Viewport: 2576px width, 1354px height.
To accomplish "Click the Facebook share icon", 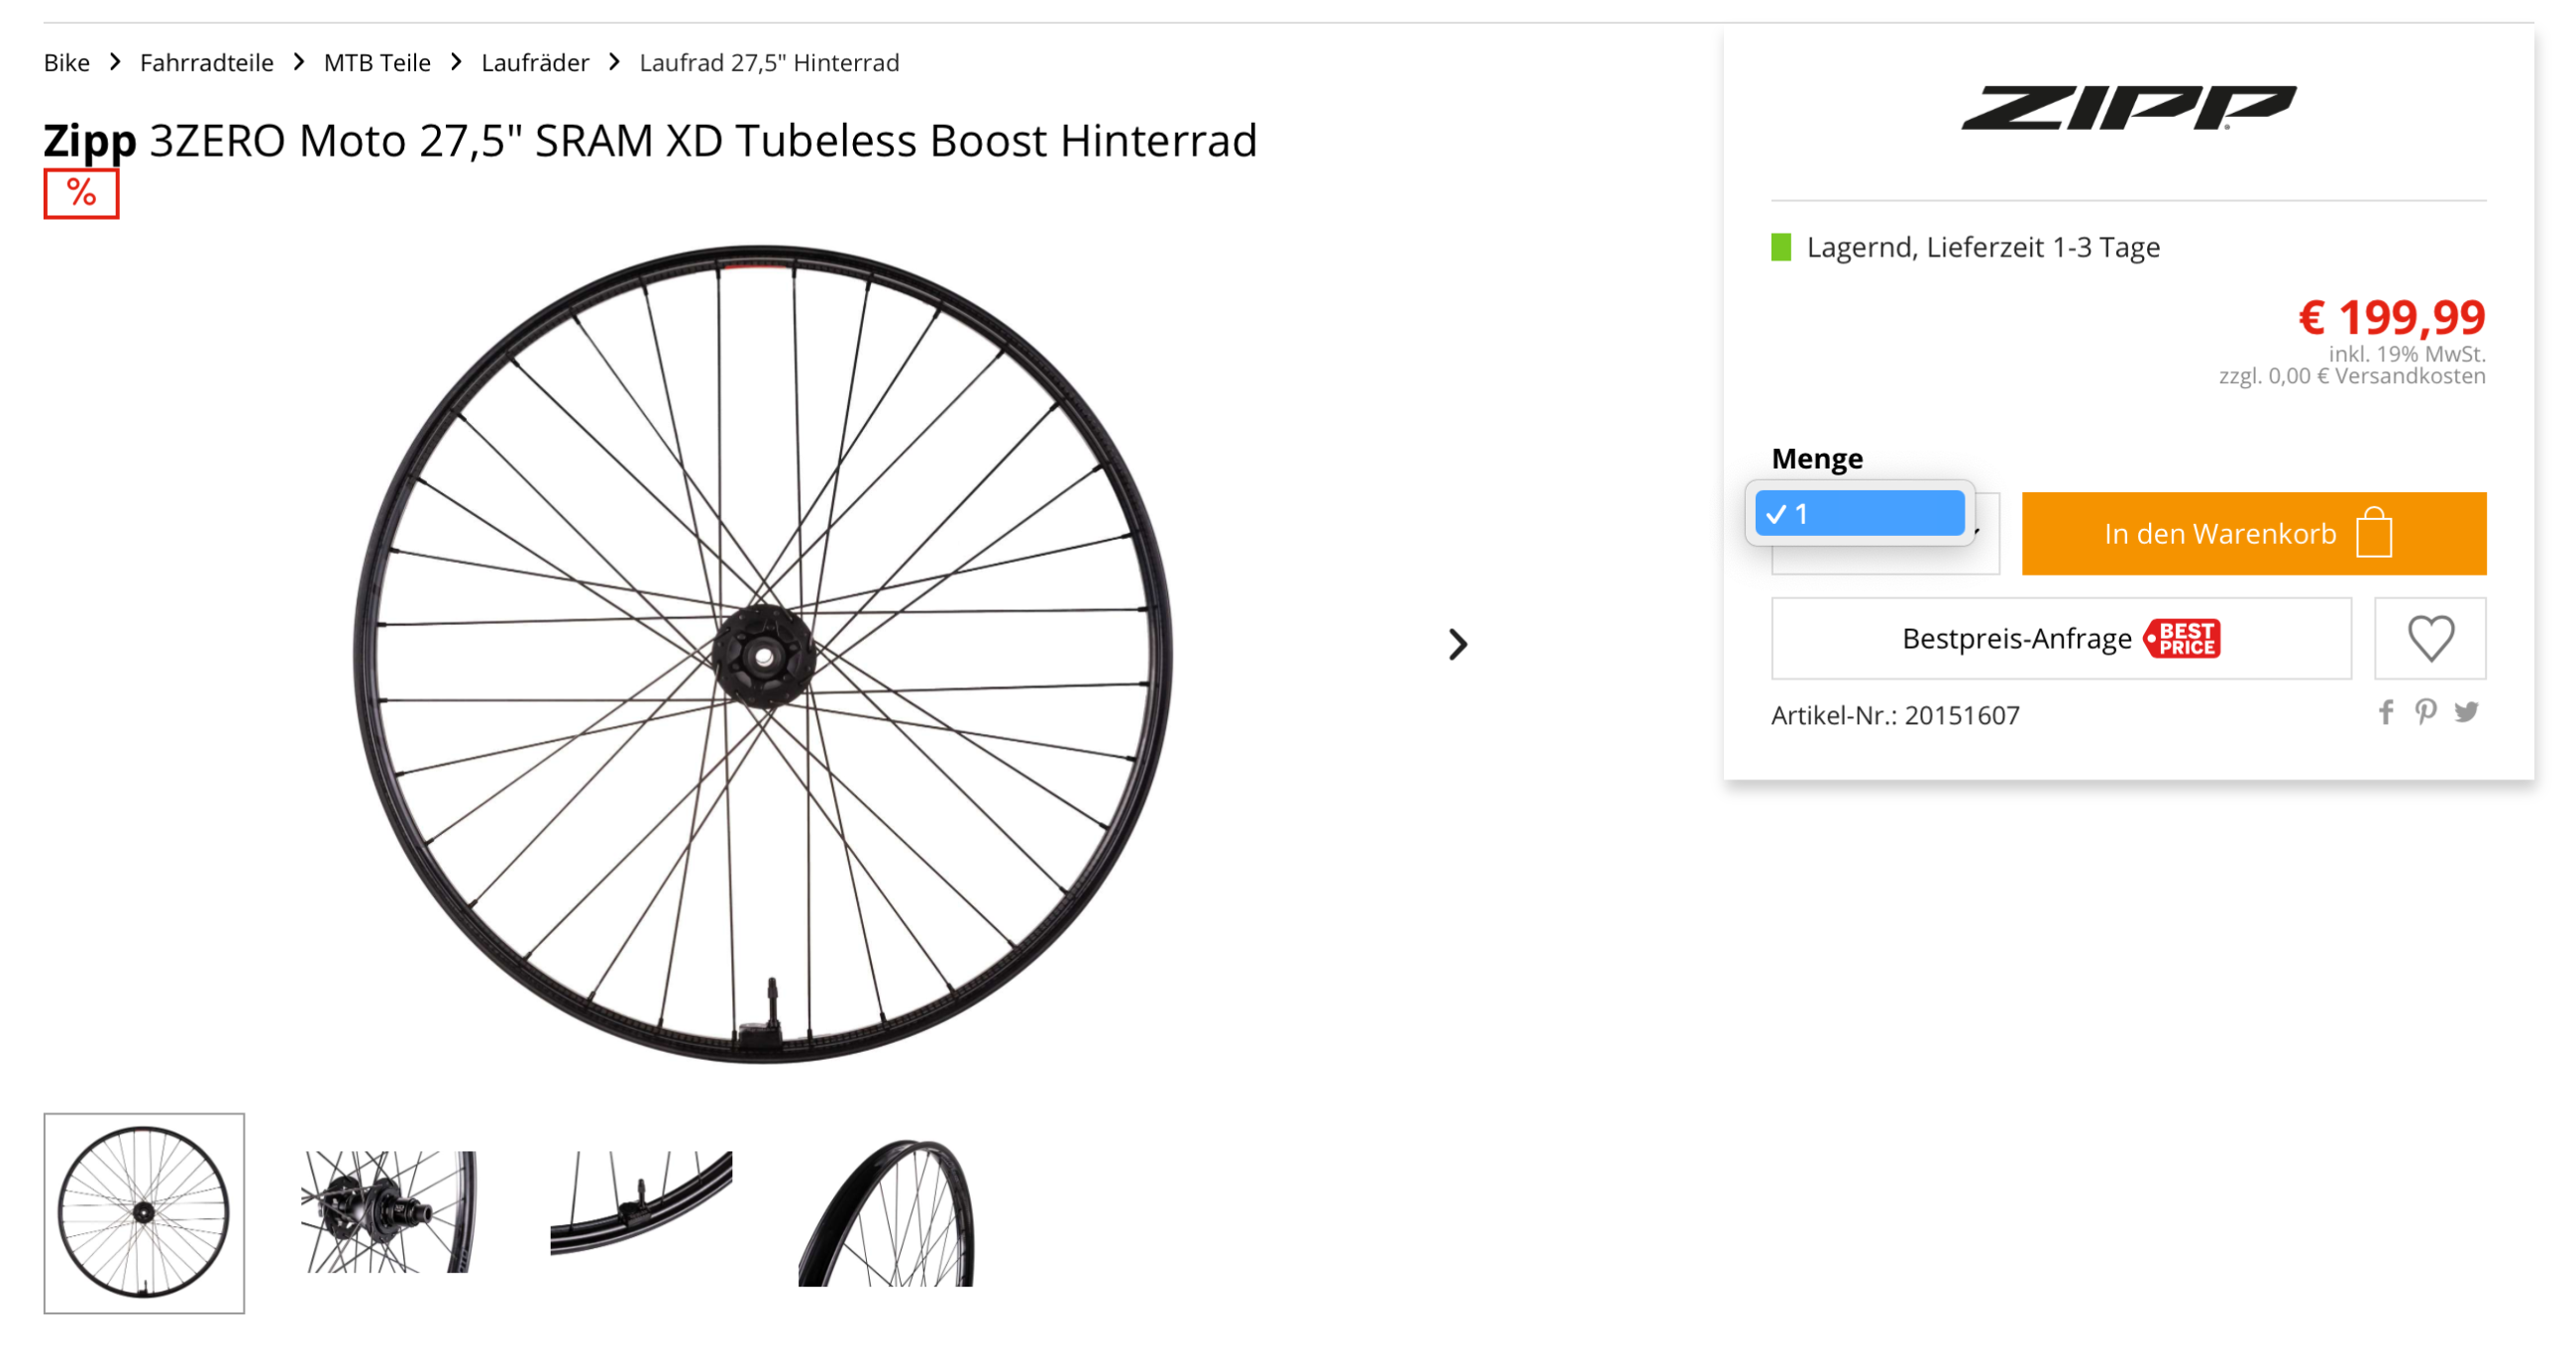I will coord(2386,712).
